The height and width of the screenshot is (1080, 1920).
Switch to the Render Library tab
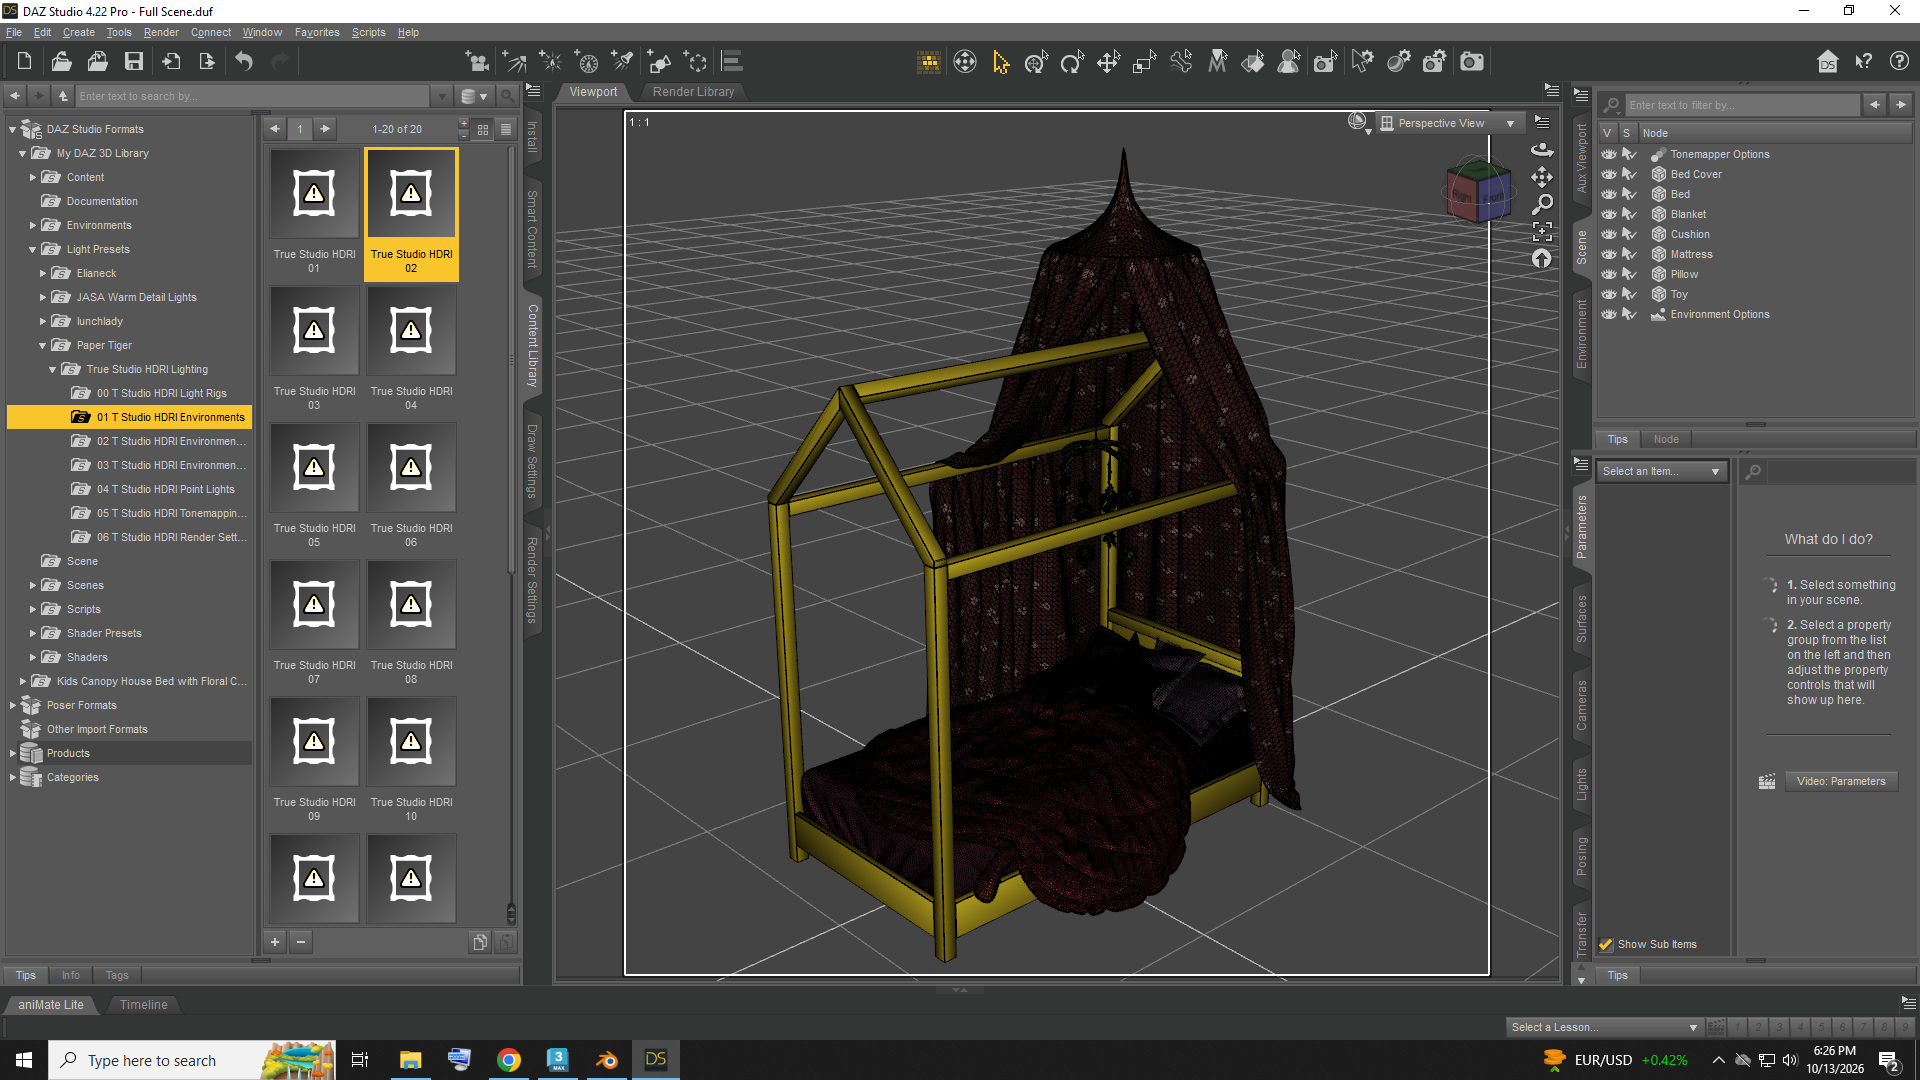point(693,92)
